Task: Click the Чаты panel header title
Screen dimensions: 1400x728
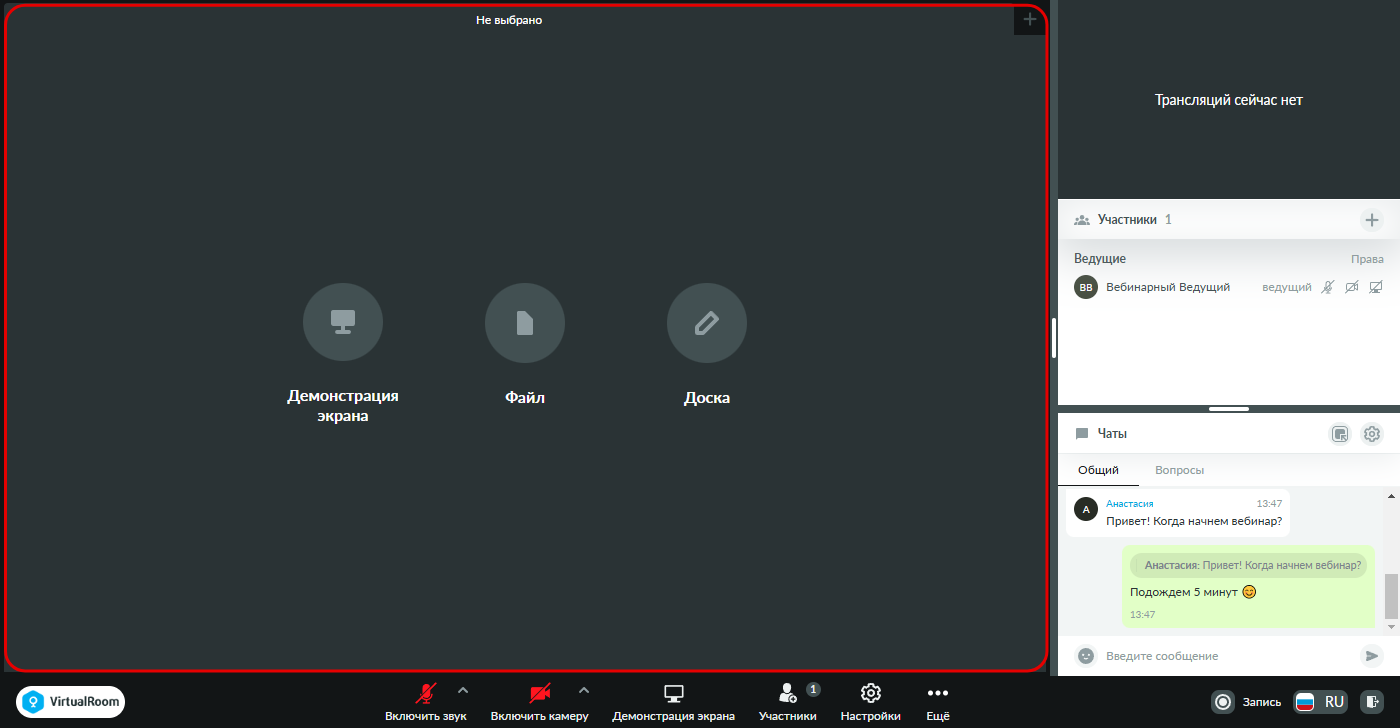Action: pos(1112,434)
